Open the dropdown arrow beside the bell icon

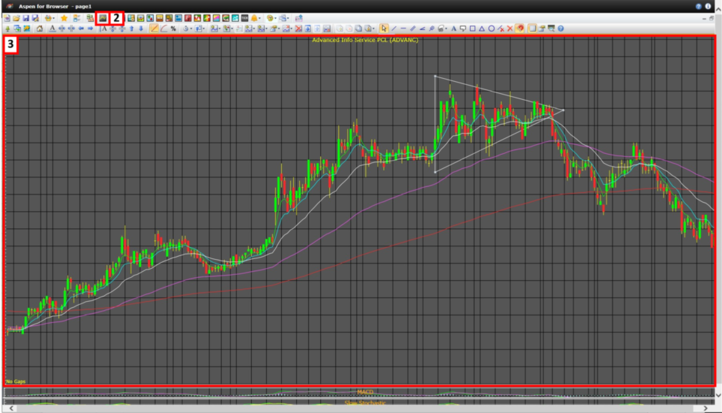pyautogui.click(x=261, y=18)
